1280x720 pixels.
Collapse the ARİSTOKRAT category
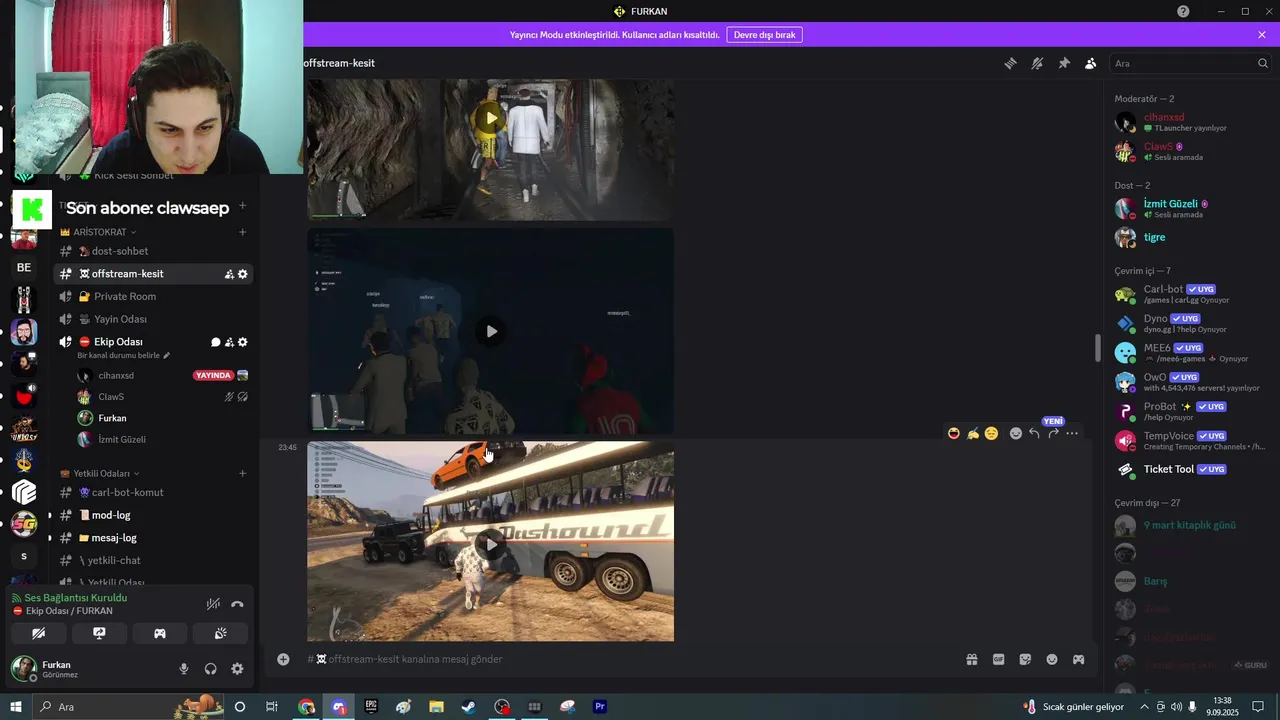coord(98,232)
